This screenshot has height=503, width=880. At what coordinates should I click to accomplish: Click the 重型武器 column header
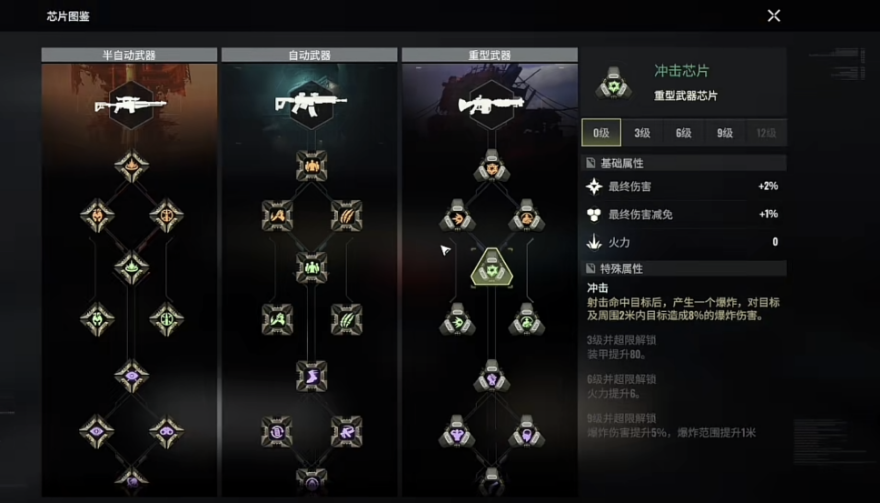pos(489,55)
